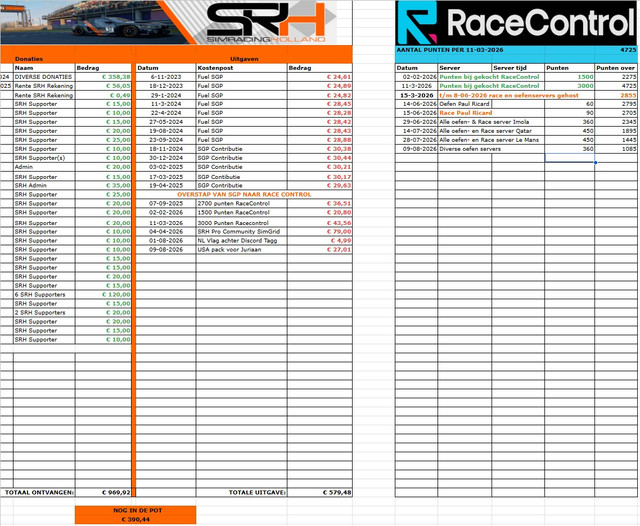640x526 pixels.
Task: Select the '€ 390,44' remaining balance cell
Action: tap(136, 519)
